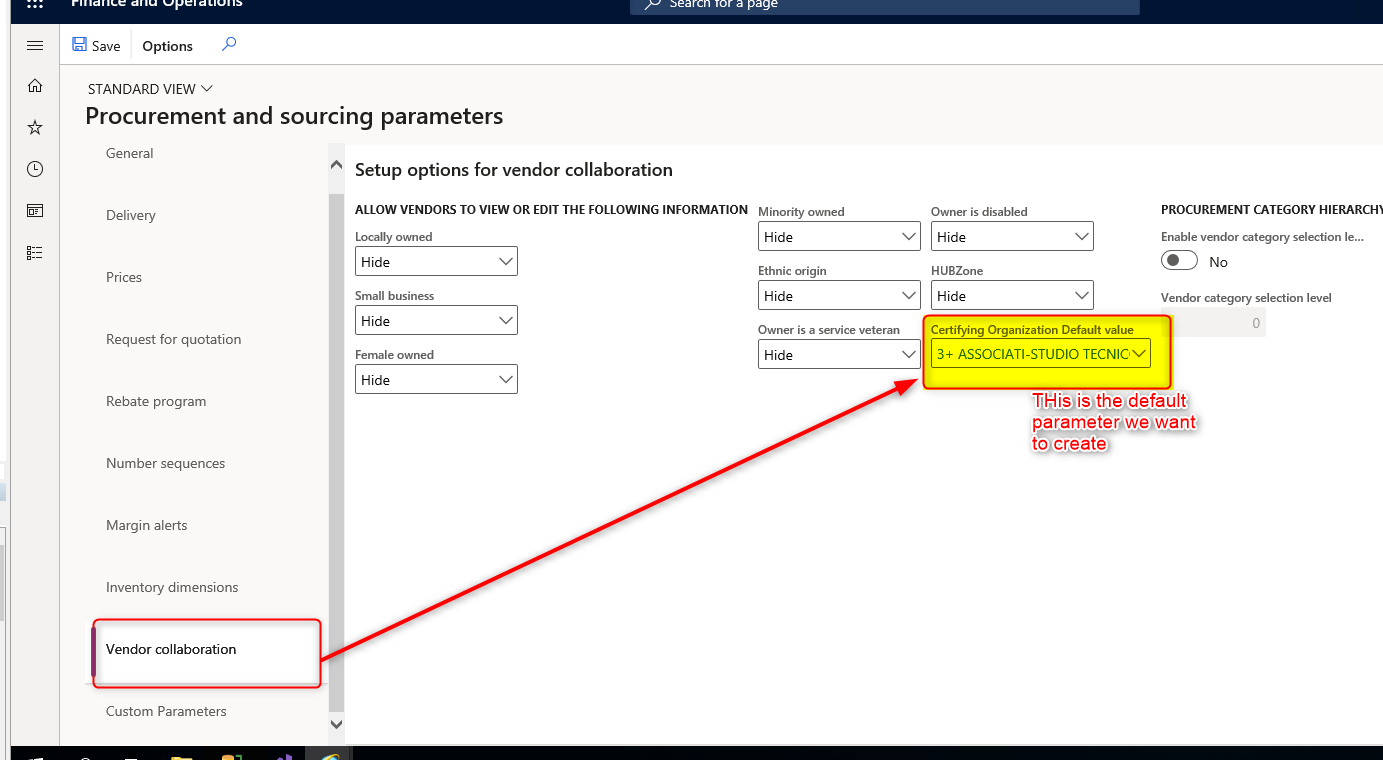Enable vendor category selection toggle
This screenshot has width=1383, height=760.
1179,259
